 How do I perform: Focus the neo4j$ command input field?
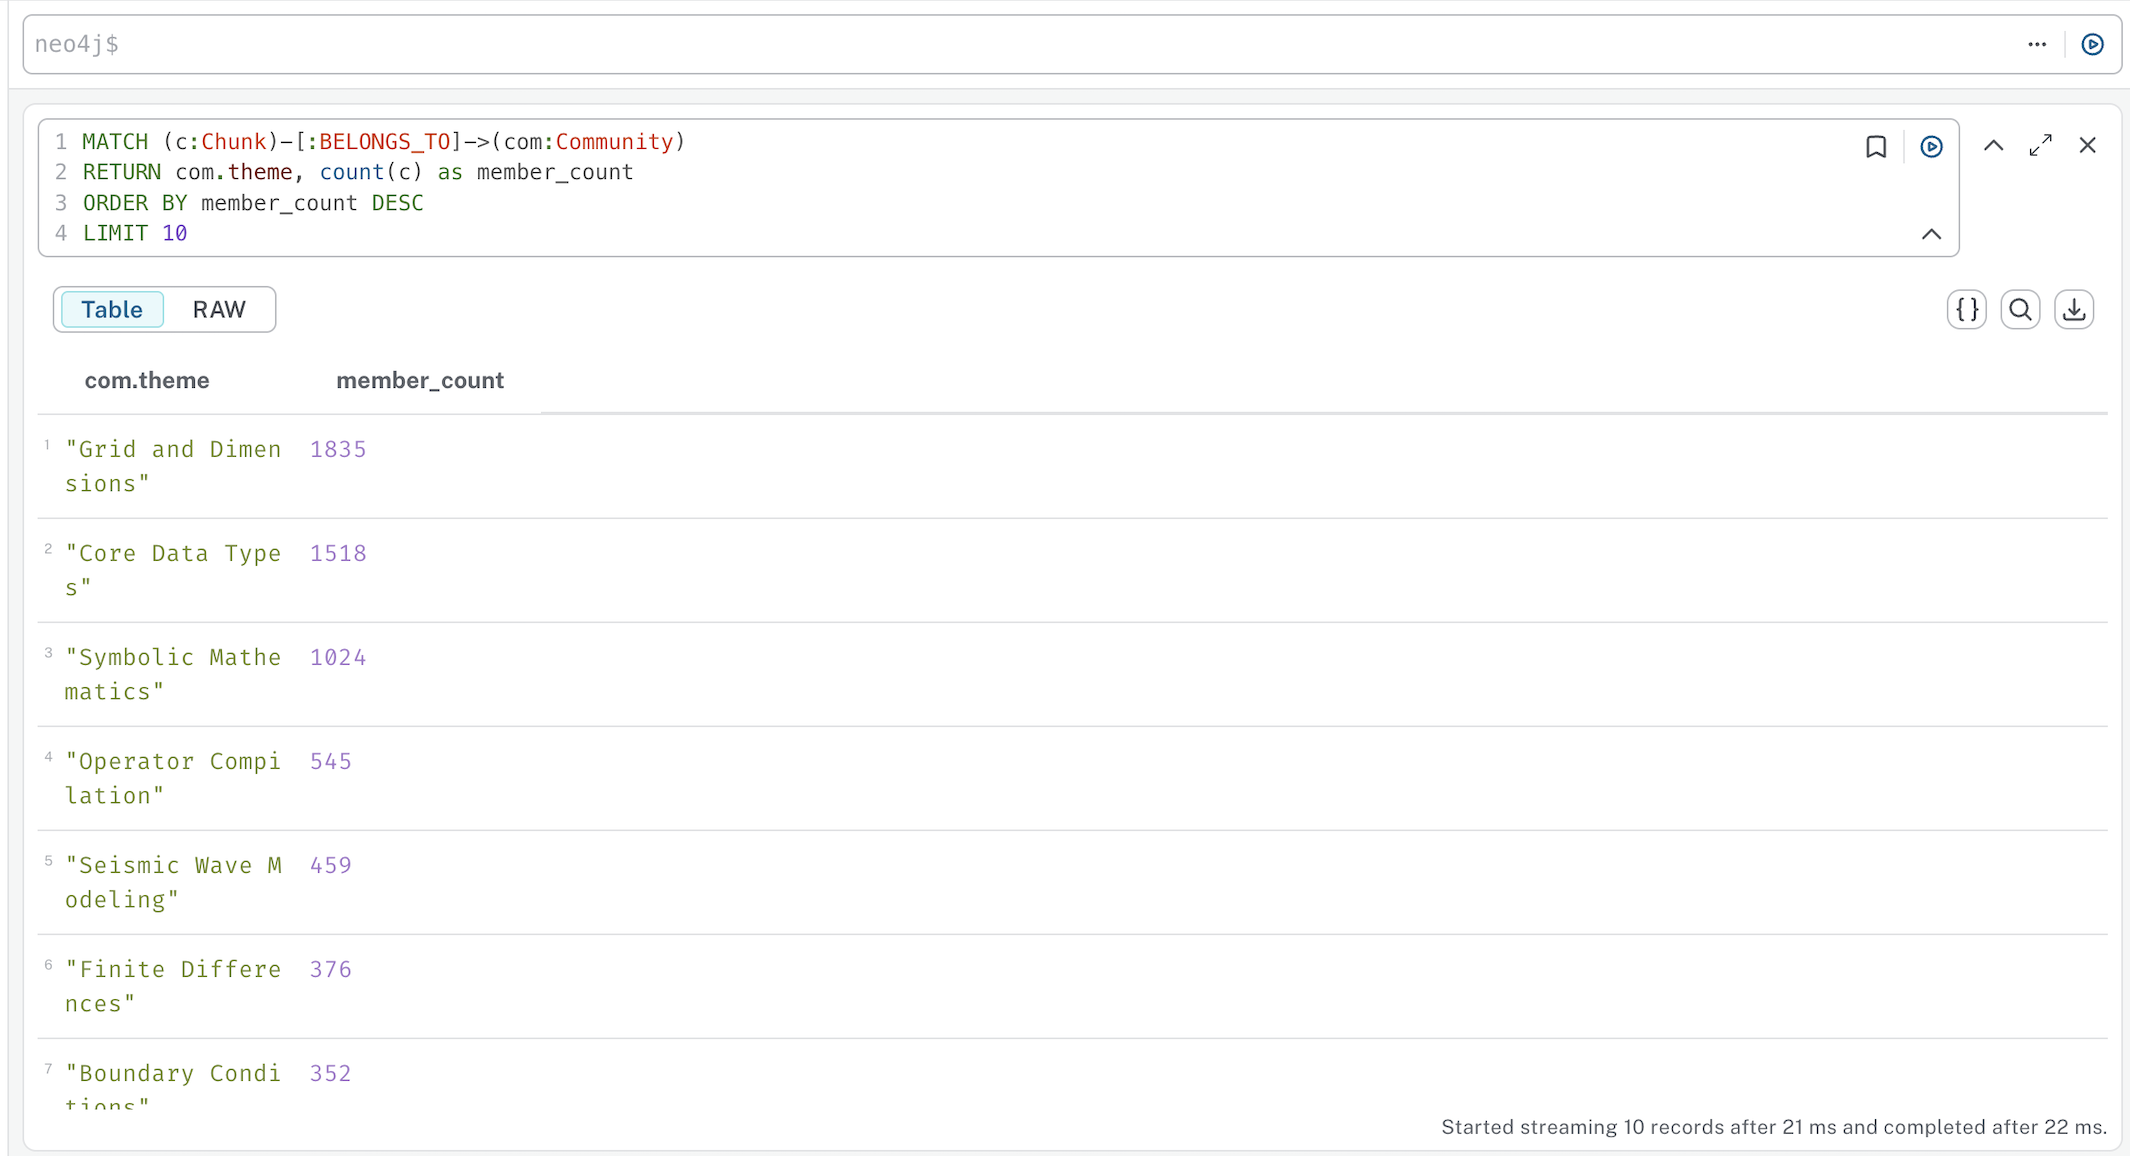coord(1000,44)
